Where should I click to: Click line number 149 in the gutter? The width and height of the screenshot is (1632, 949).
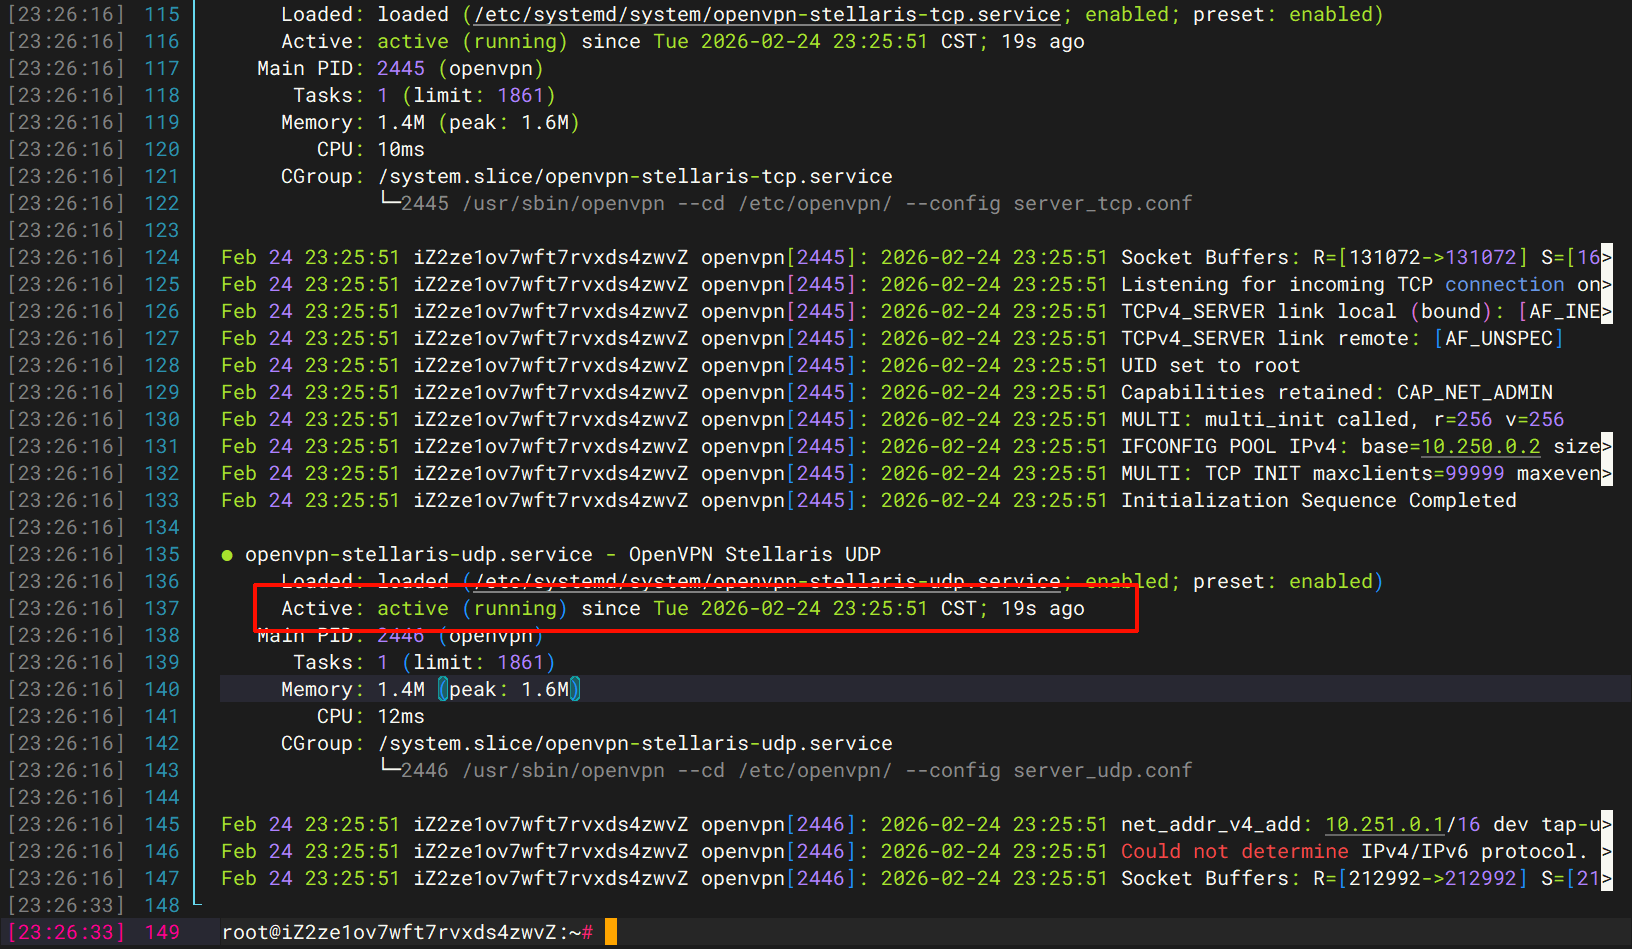(x=162, y=933)
